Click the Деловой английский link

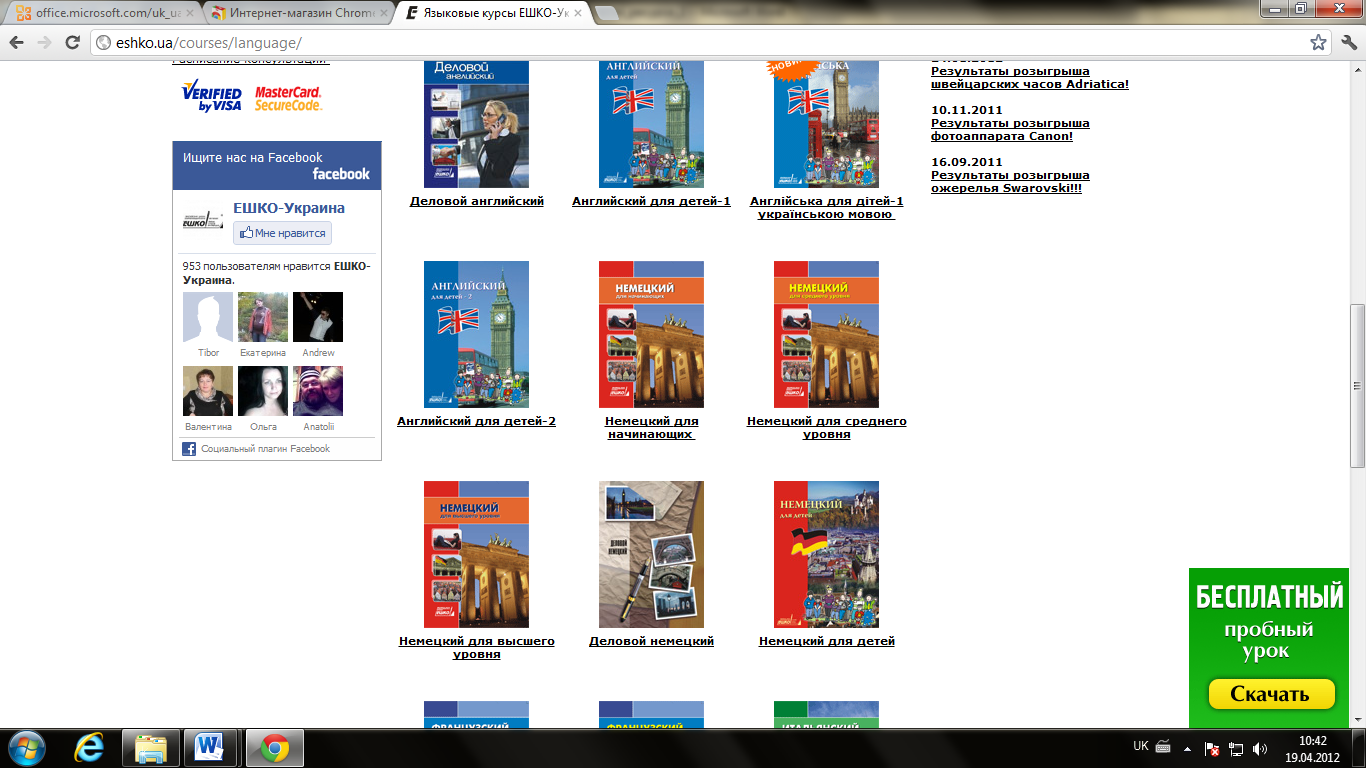(477, 201)
